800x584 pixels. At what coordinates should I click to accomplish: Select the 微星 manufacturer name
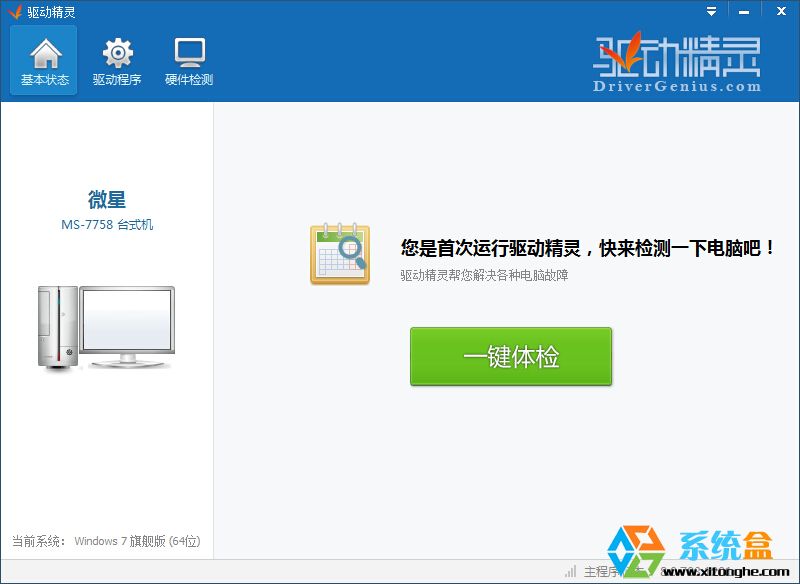click(107, 199)
